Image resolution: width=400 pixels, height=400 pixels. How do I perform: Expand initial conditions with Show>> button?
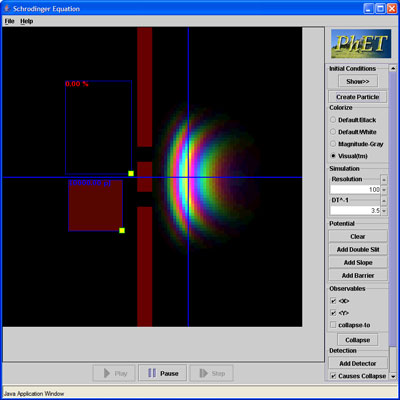pos(358,81)
